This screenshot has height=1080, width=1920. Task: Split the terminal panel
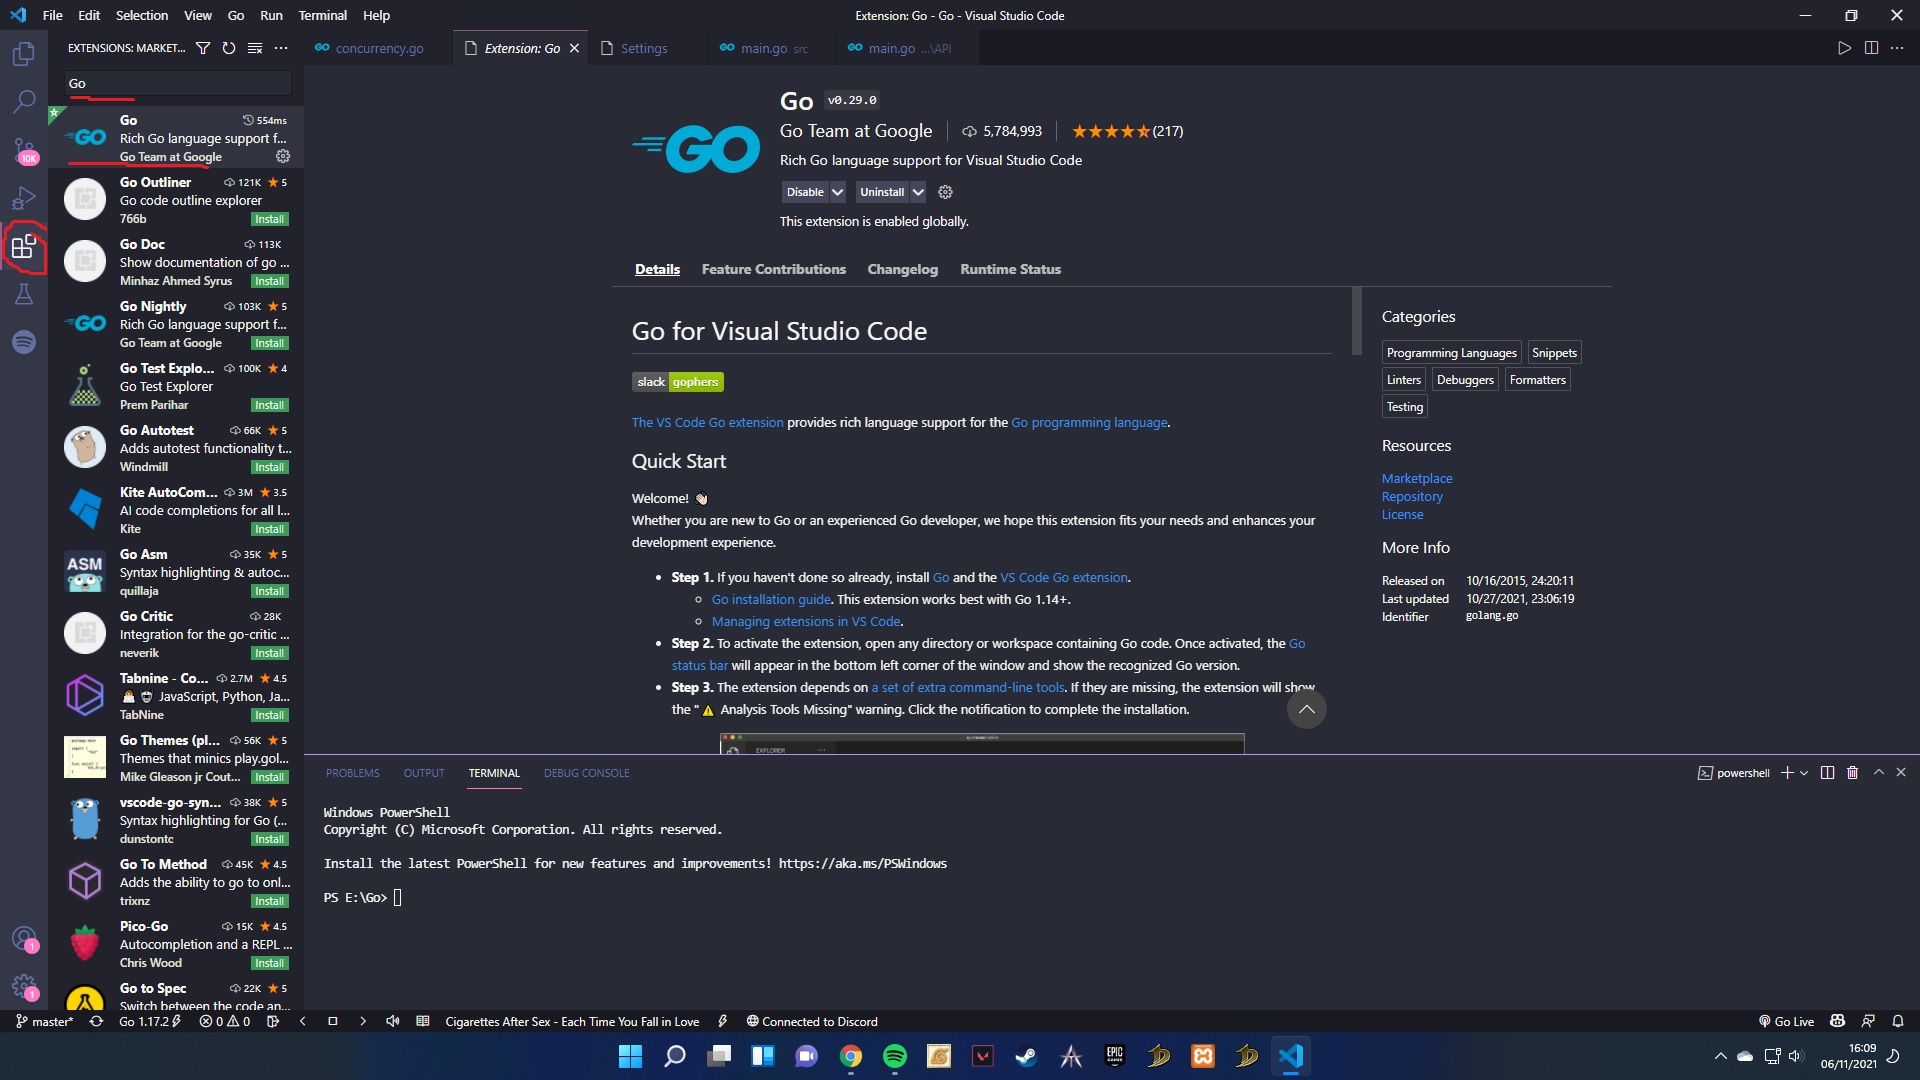click(1827, 773)
